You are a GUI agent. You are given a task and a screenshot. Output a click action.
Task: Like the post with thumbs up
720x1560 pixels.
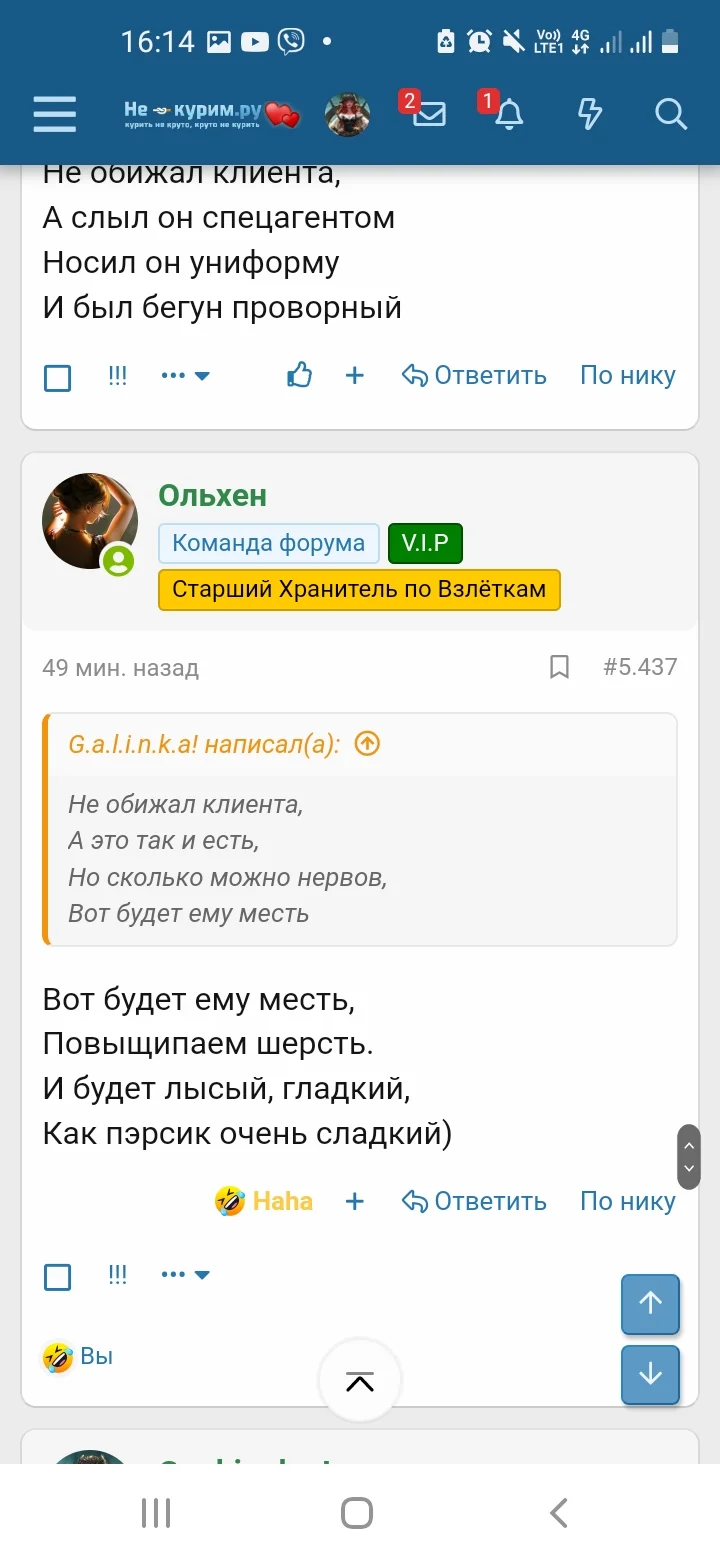(299, 373)
